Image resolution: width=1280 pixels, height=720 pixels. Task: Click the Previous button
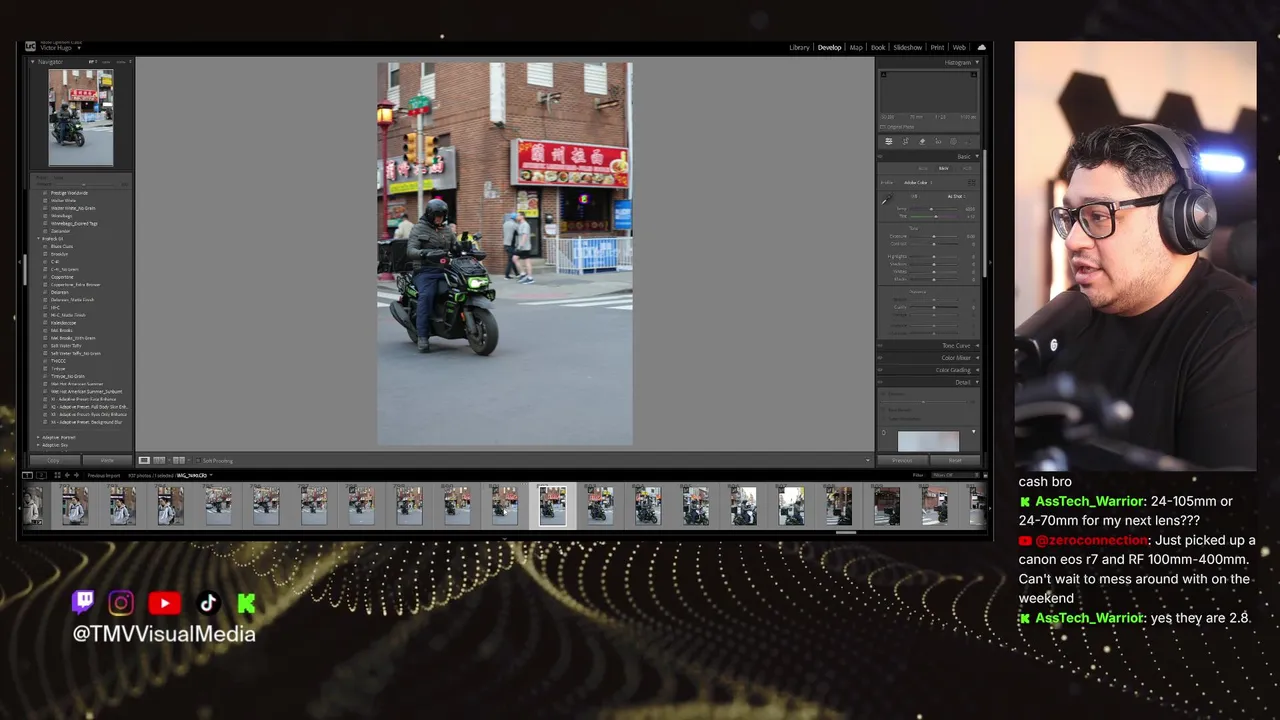pos(902,460)
